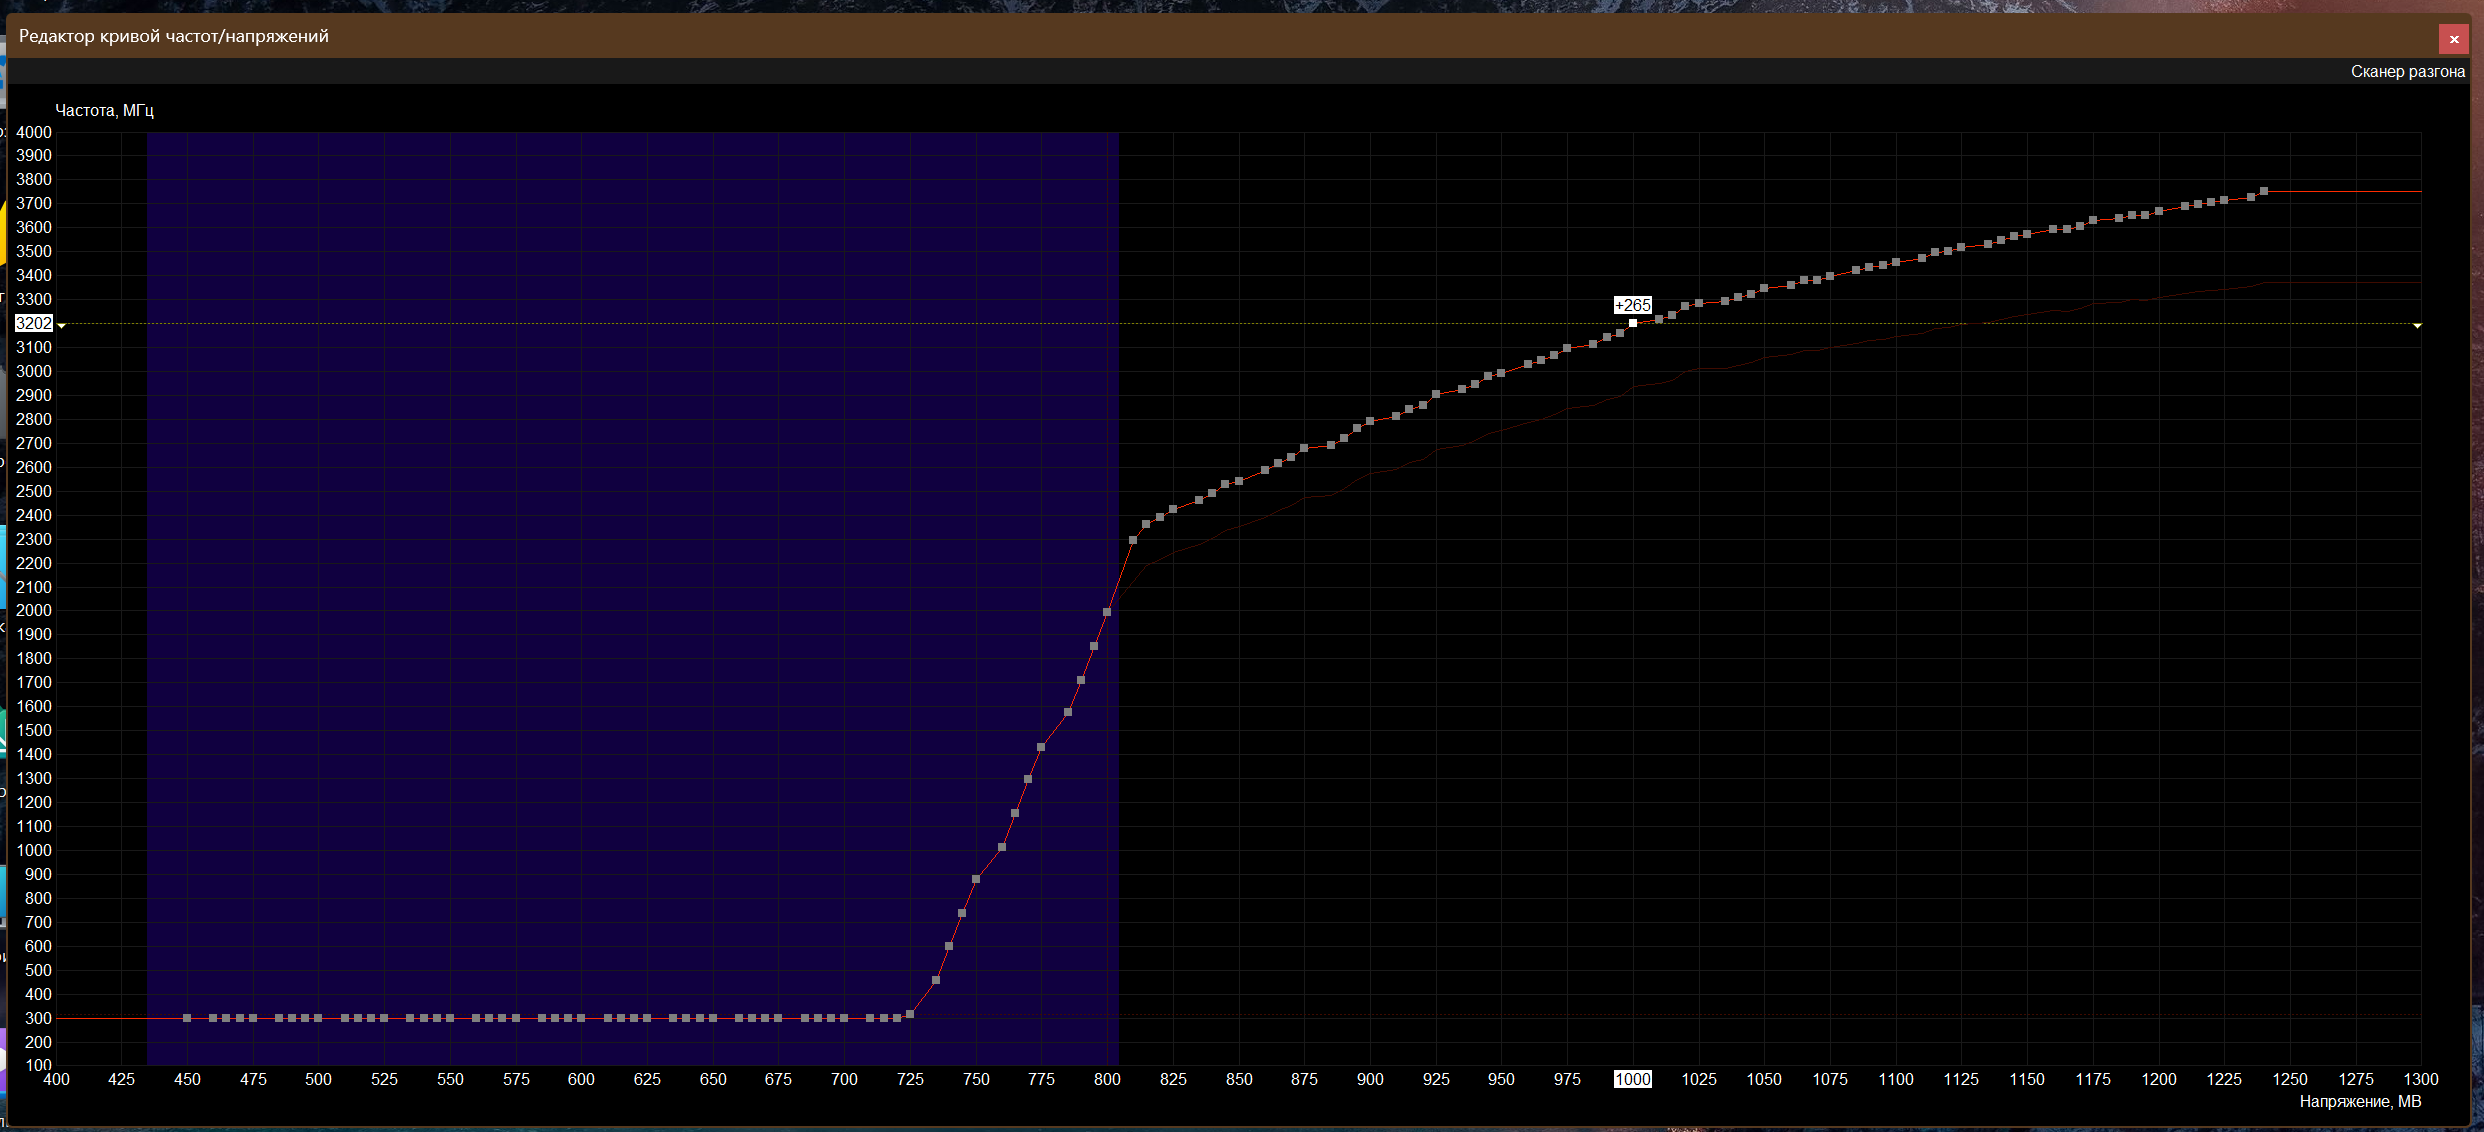
Task: Click the Напряжение, МВ axis label
Action: click(2360, 1101)
